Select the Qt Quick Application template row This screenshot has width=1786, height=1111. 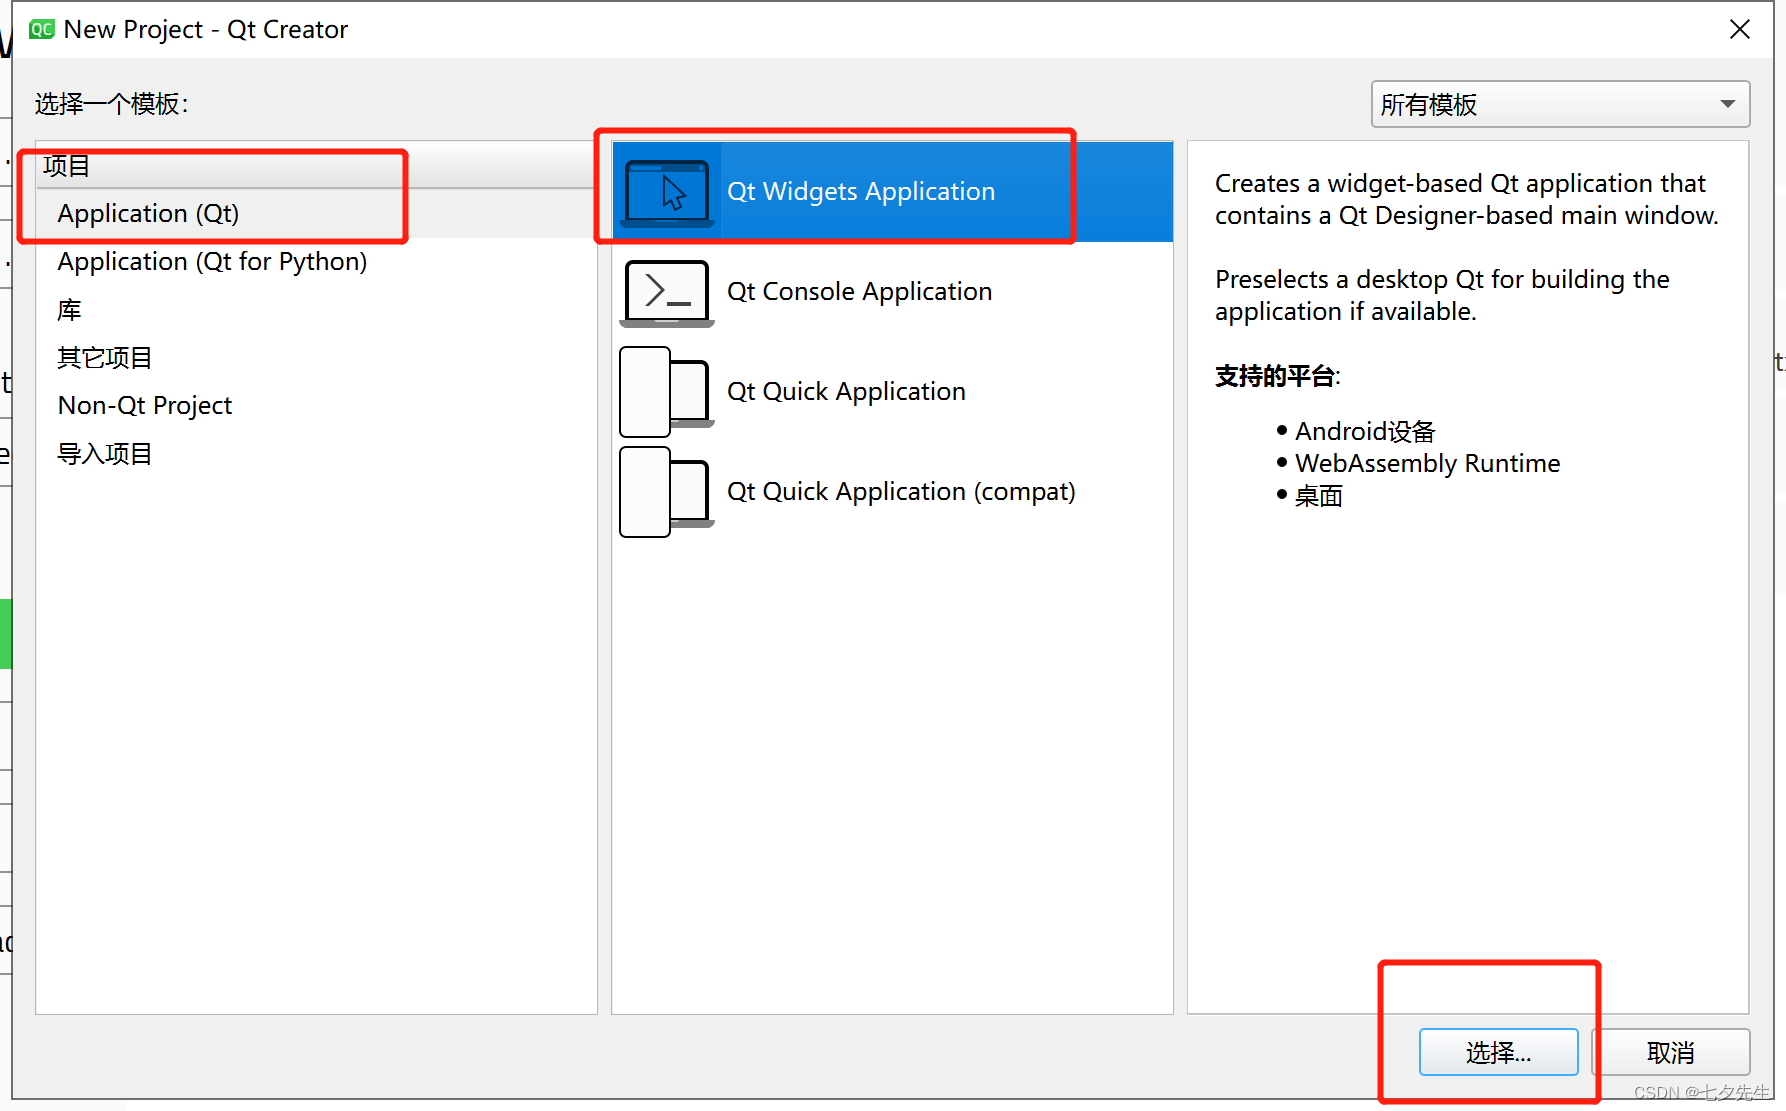846,392
